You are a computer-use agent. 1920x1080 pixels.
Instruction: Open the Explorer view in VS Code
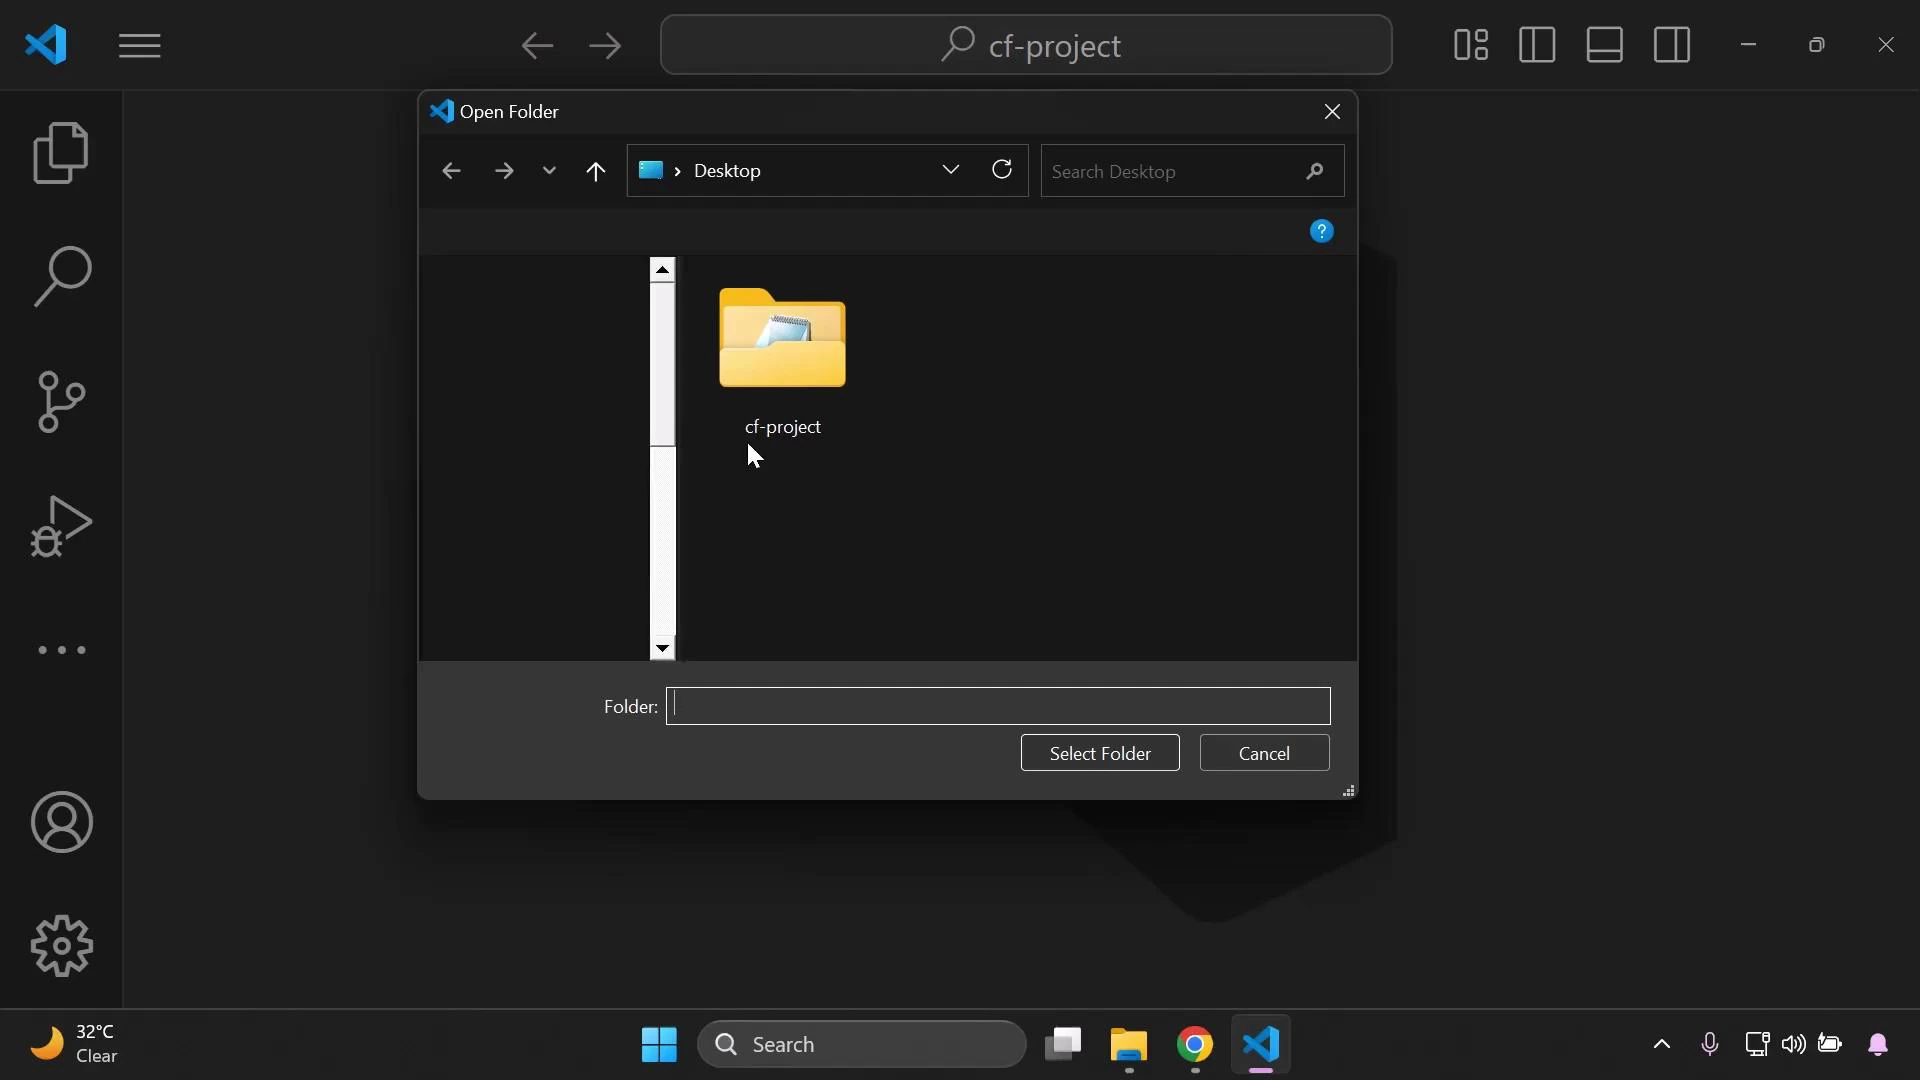(62, 152)
